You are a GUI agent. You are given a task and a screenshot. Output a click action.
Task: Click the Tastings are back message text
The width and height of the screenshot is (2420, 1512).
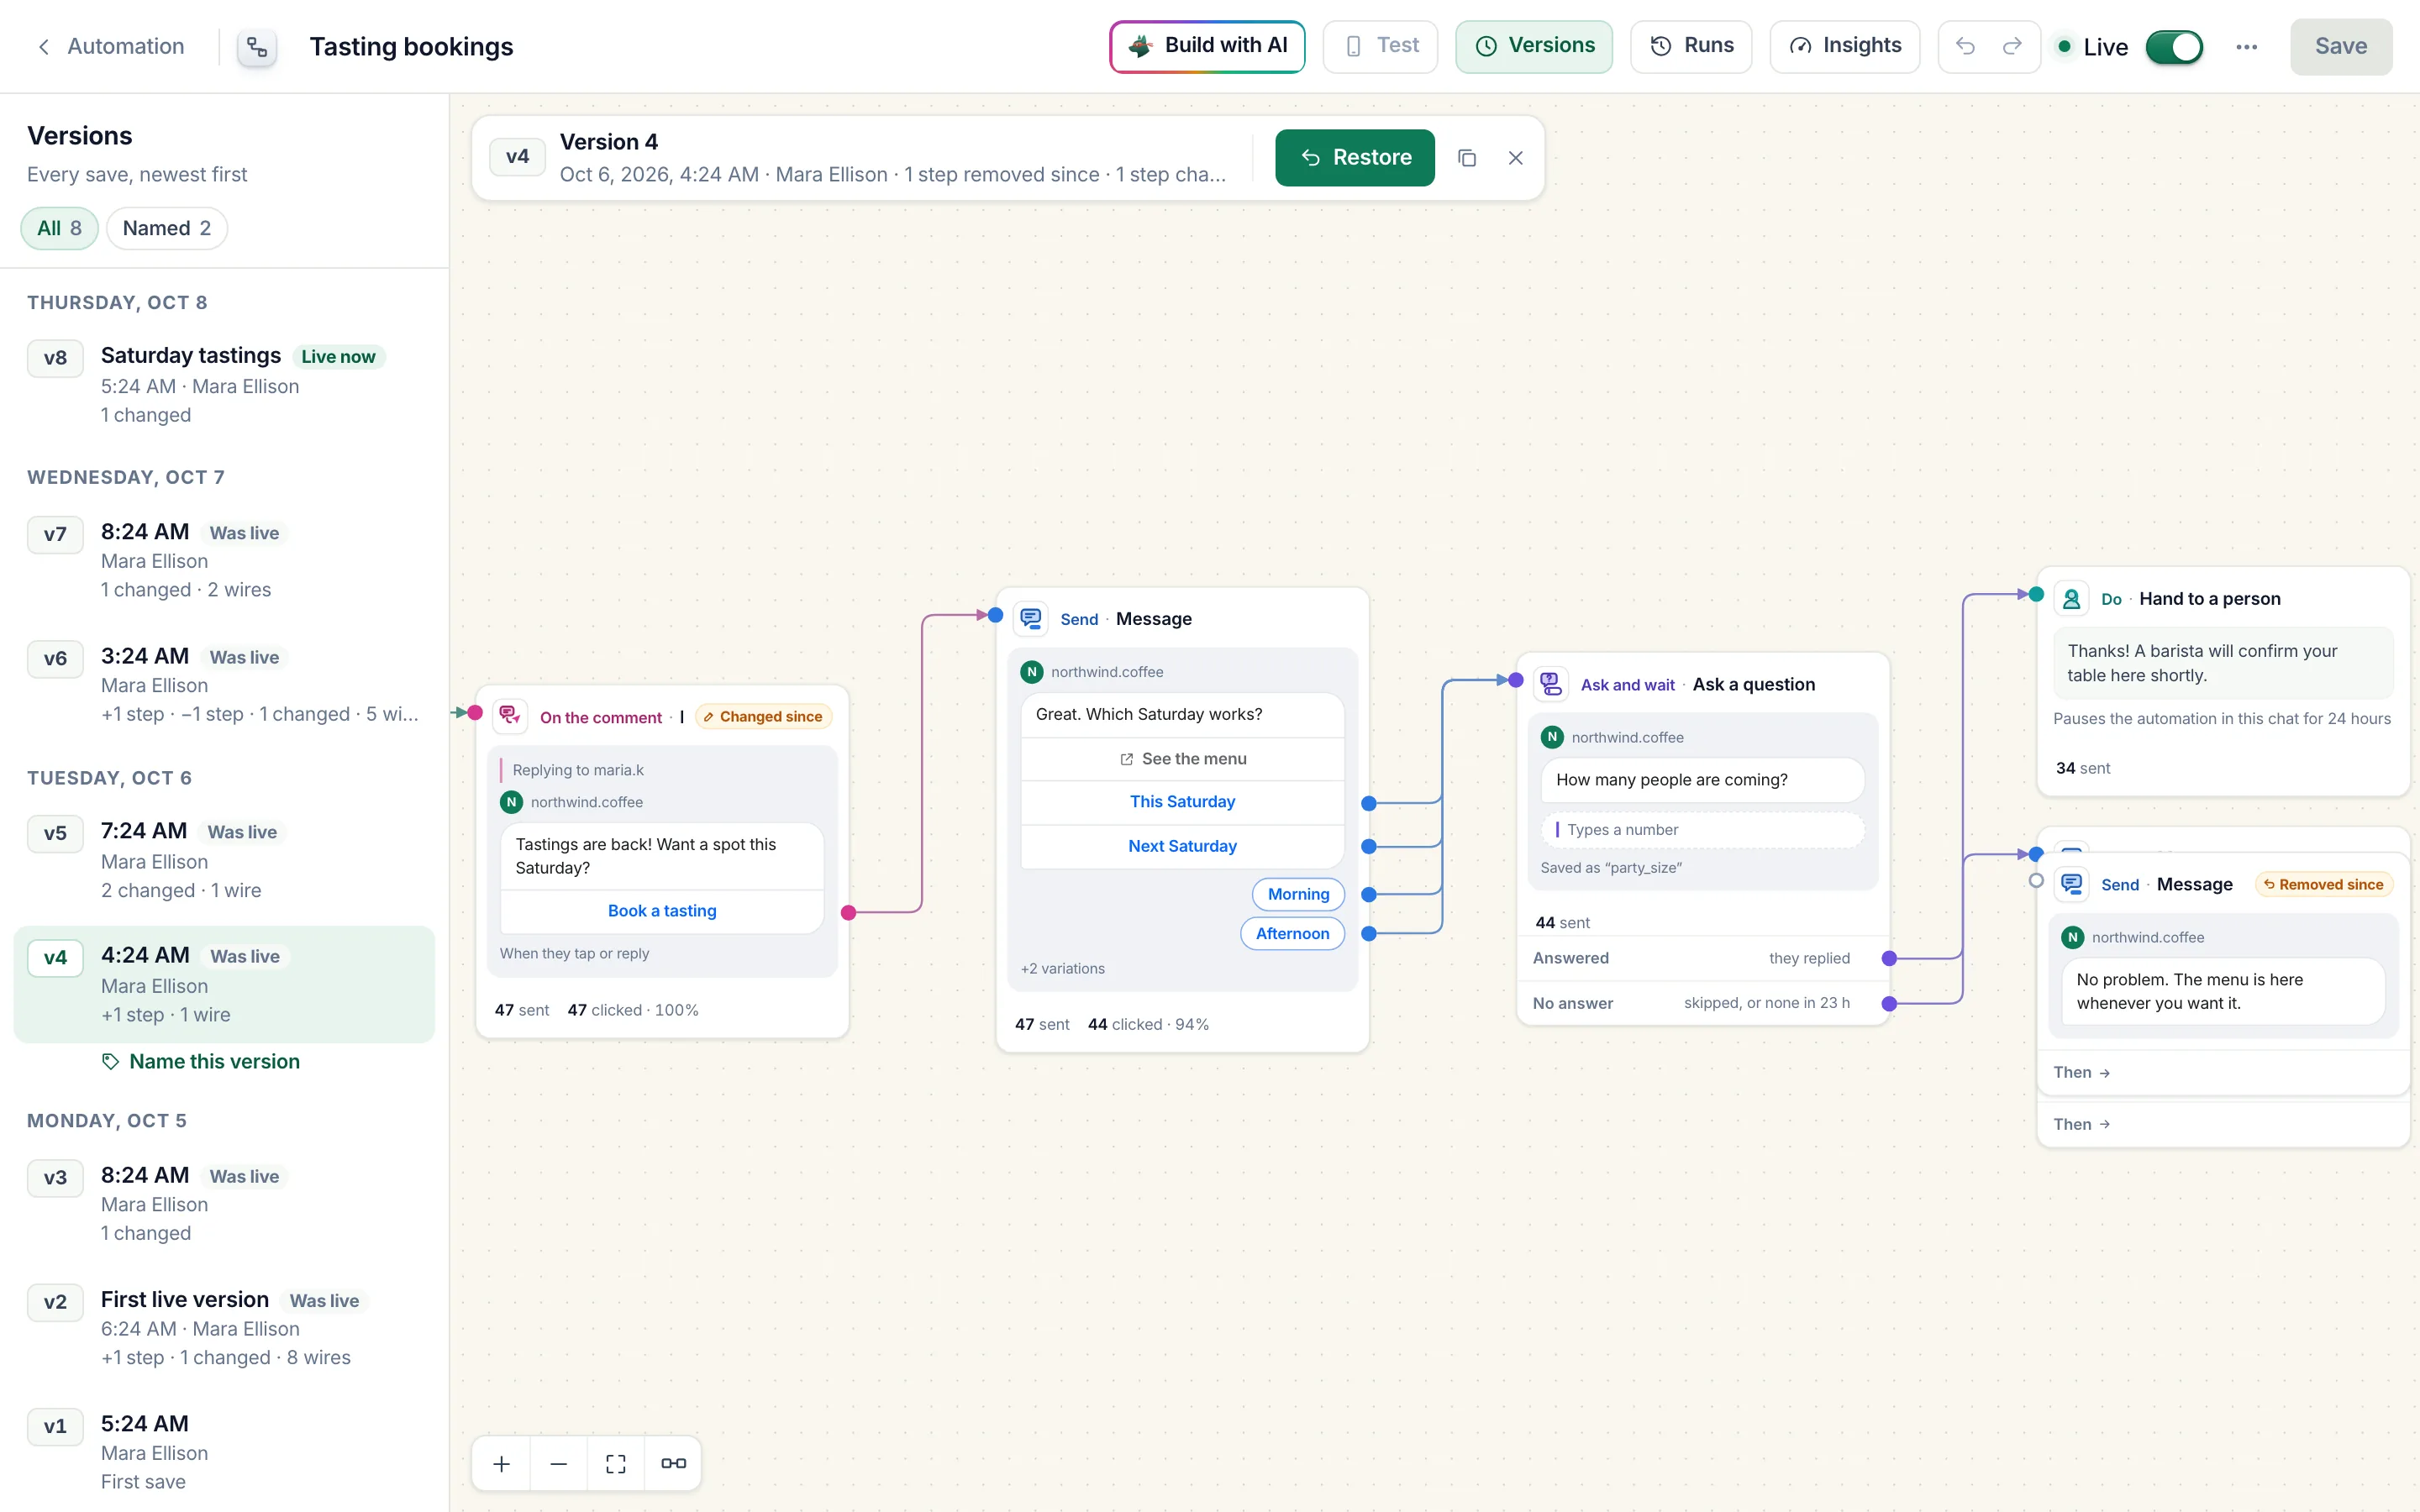pos(645,856)
